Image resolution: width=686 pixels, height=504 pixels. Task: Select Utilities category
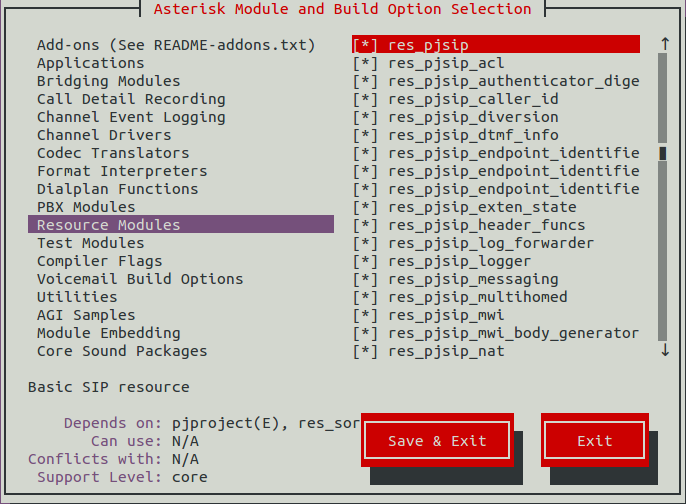(77, 297)
